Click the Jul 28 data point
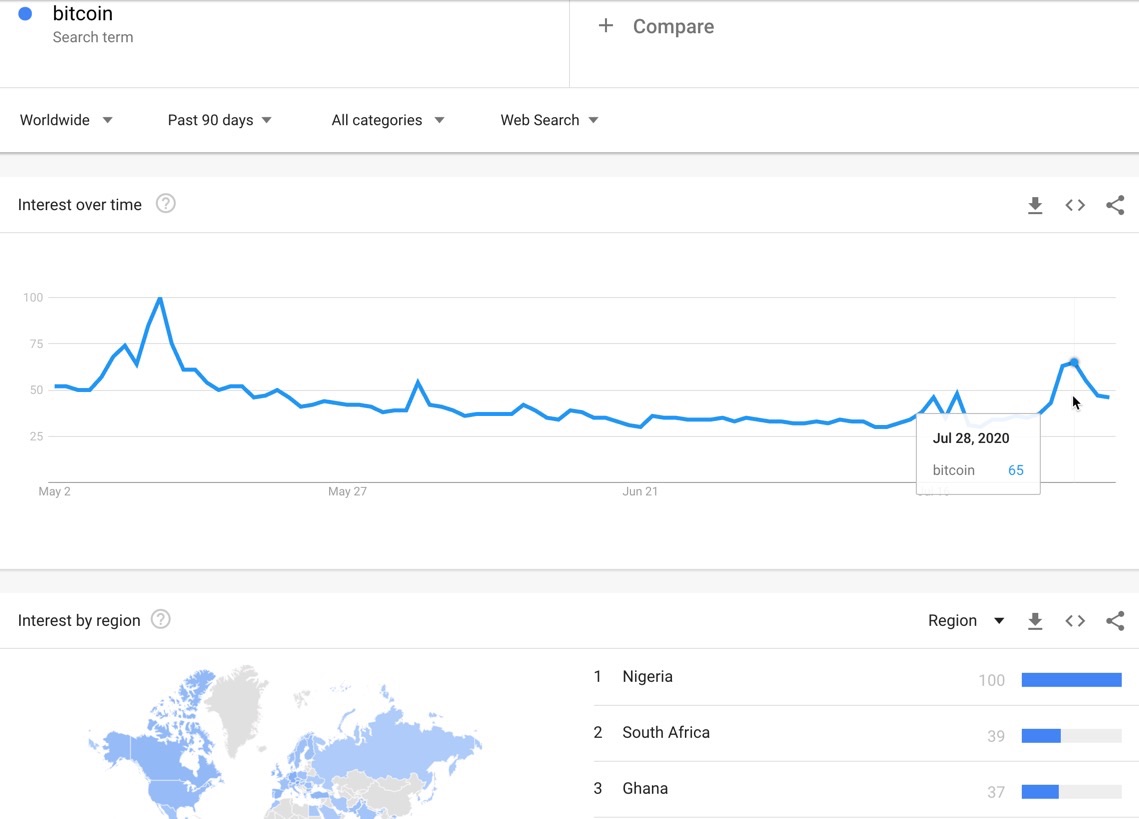This screenshot has width=1139, height=819. (1074, 362)
